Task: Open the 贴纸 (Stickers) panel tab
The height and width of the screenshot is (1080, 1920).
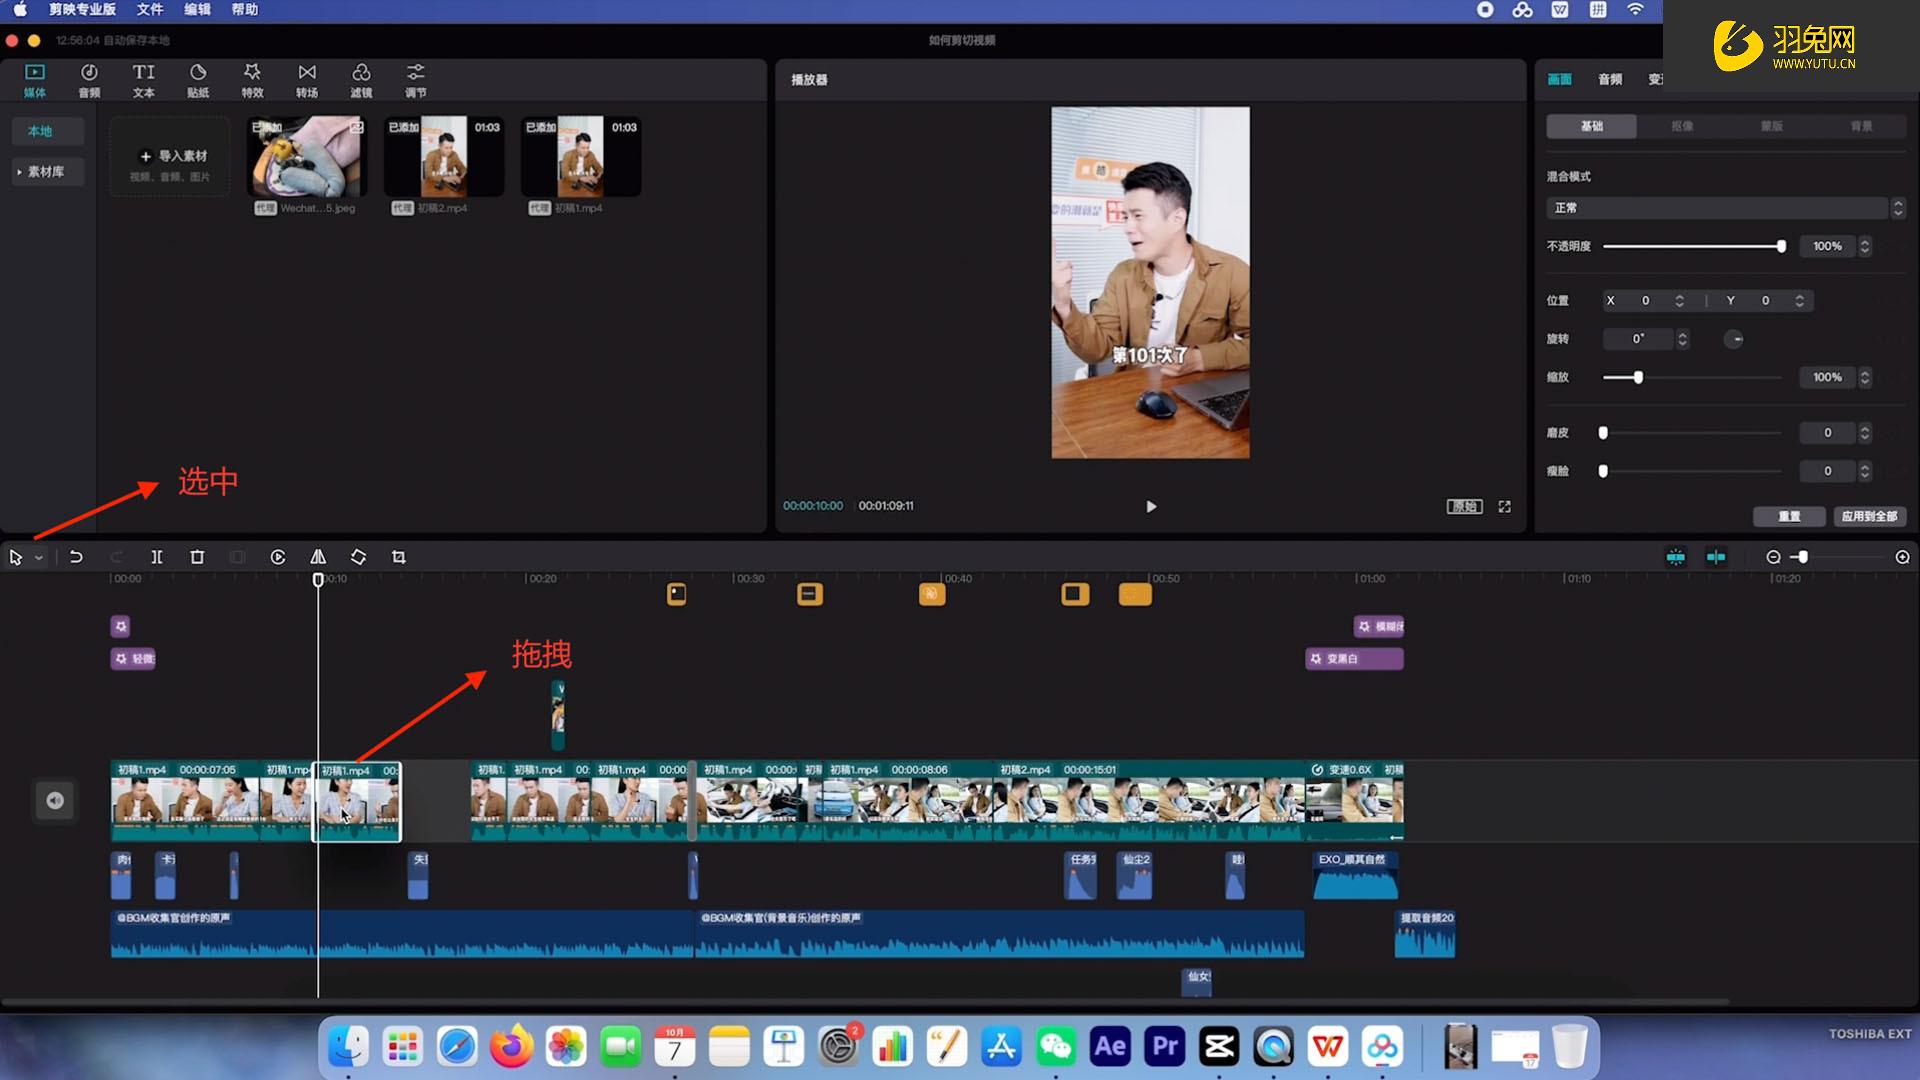Action: click(x=198, y=81)
